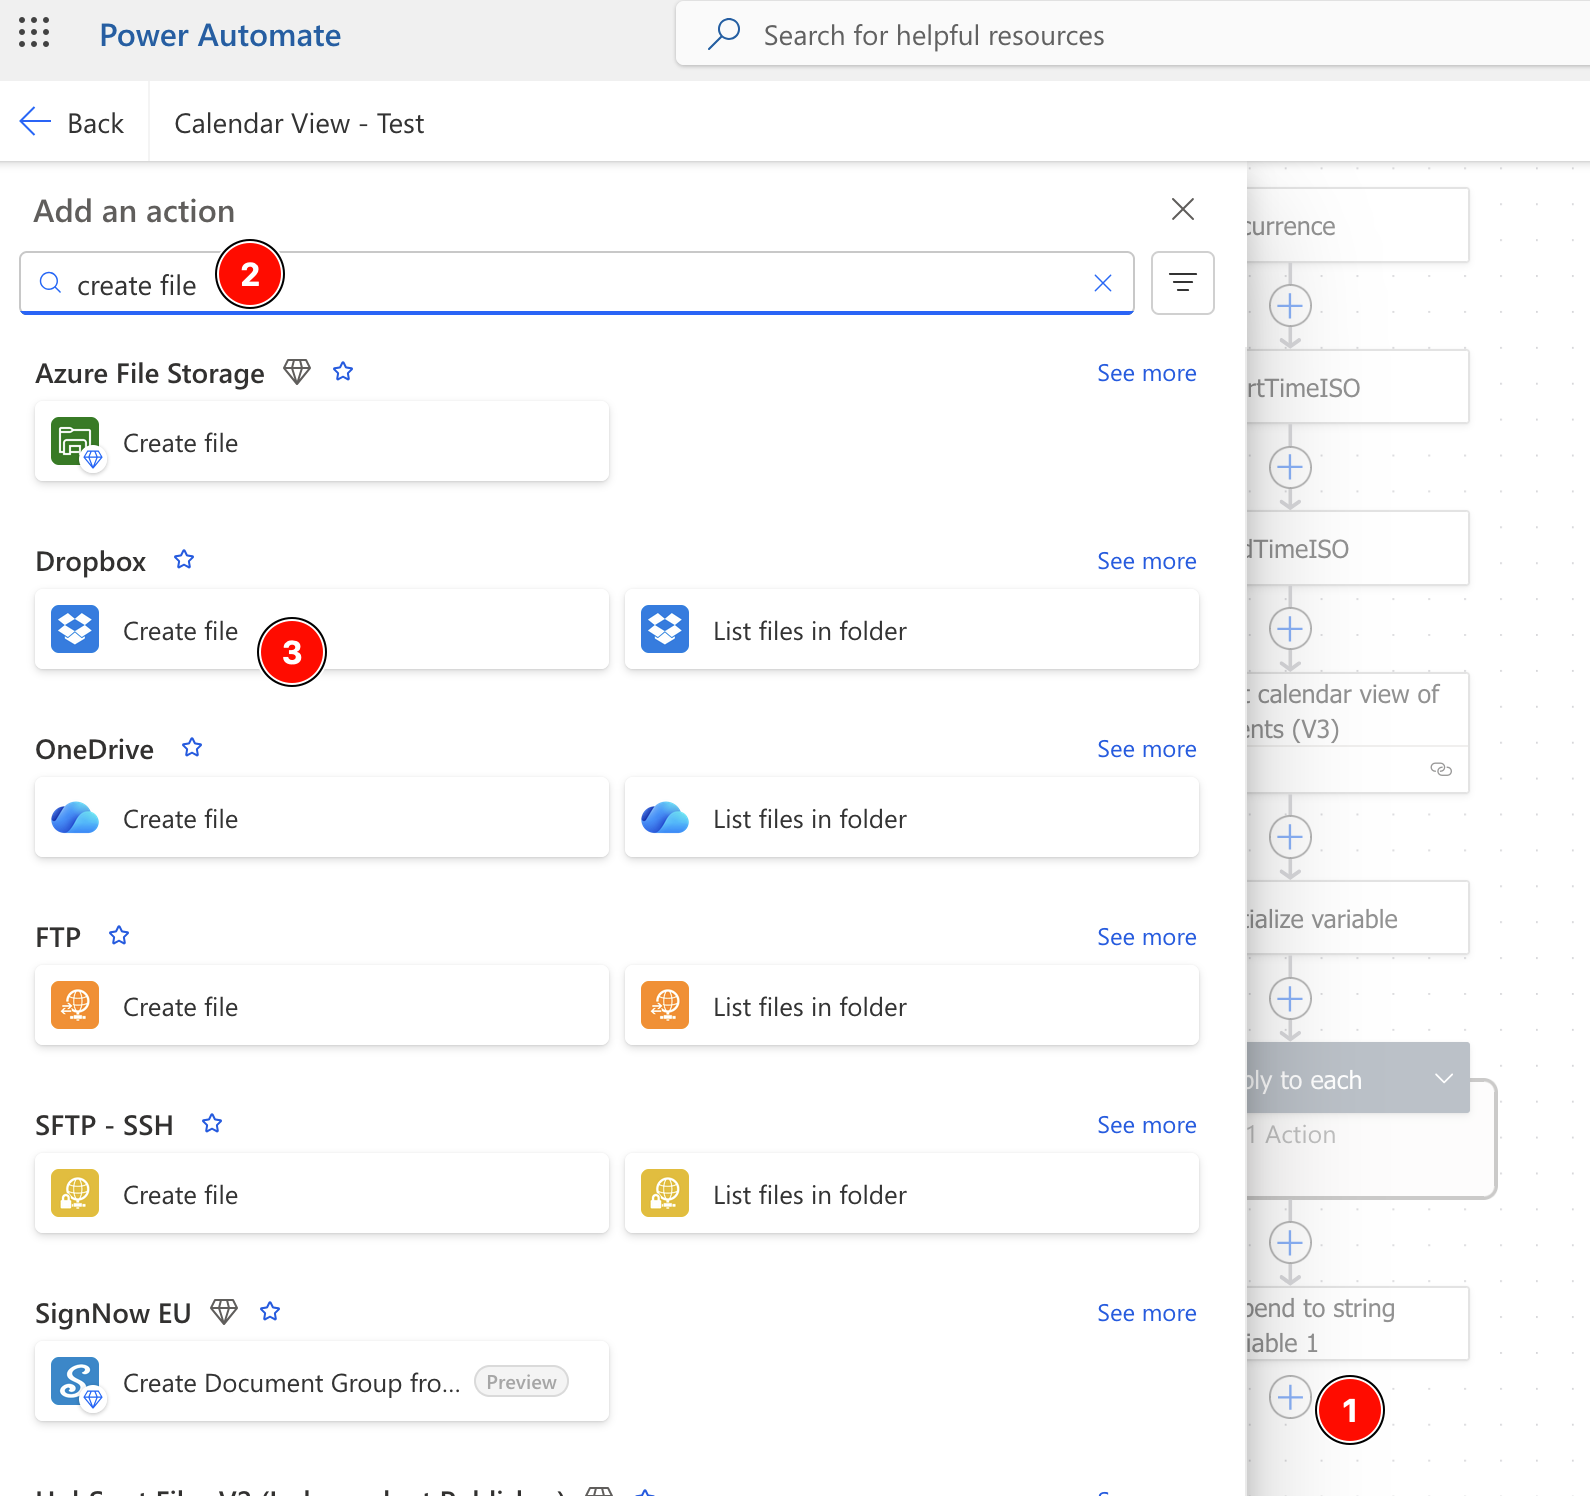Insert a step after Initialize variable
The height and width of the screenshot is (1496, 1590).
pos(1290,998)
